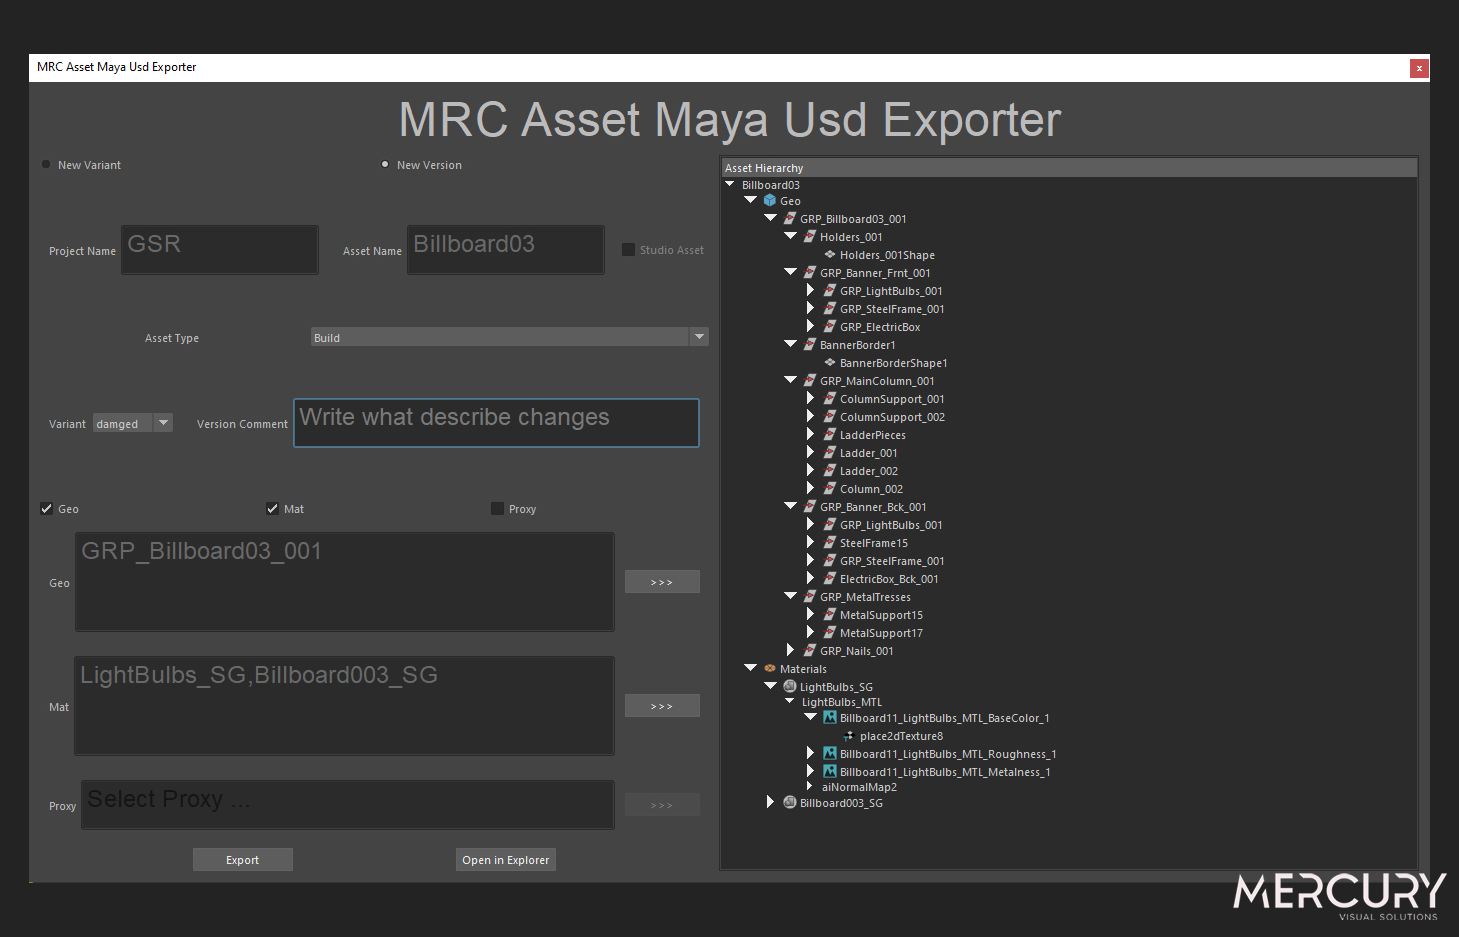This screenshot has height=937, width=1459.
Task: Expand the GRP_Nails_001 tree node
Action: (x=790, y=651)
